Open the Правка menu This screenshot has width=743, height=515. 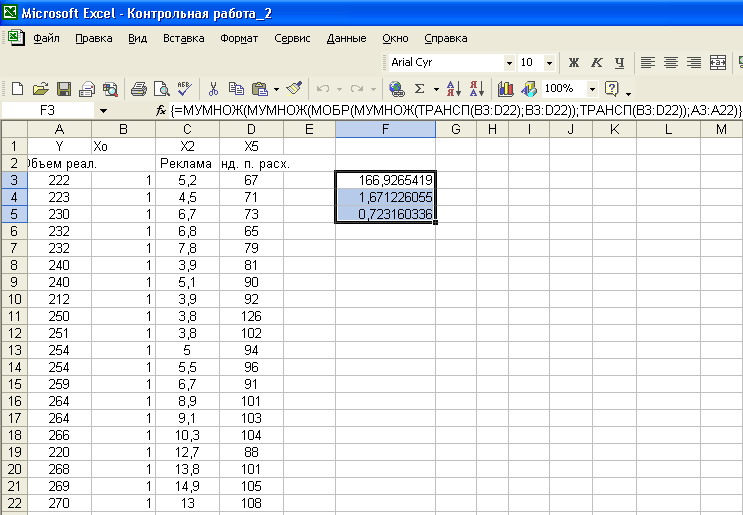pyautogui.click(x=94, y=38)
